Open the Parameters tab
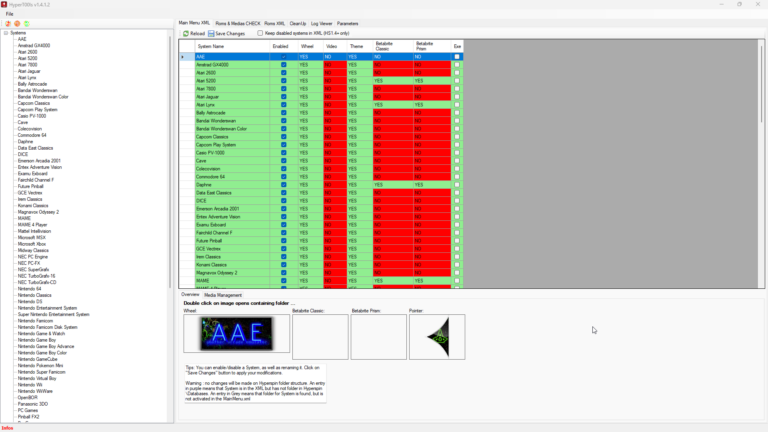This screenshot has width=768, height=432. click(x=347, y=24)
